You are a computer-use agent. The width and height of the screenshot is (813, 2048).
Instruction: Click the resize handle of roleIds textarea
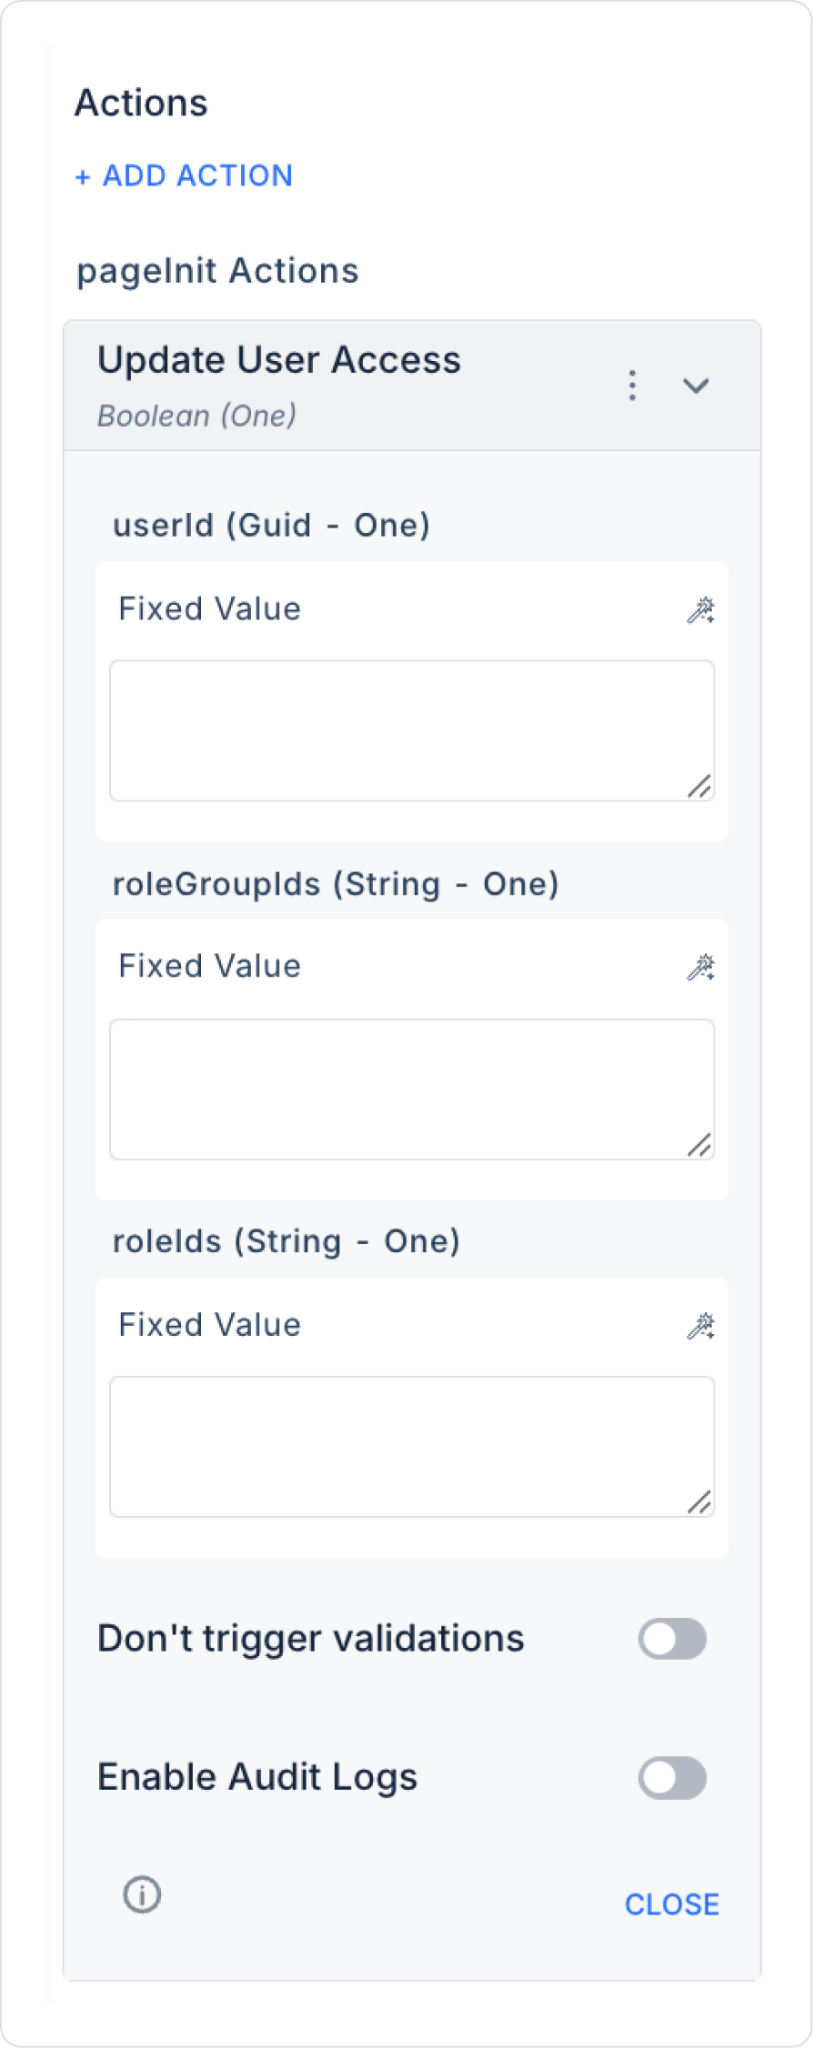pos(700,1502)
